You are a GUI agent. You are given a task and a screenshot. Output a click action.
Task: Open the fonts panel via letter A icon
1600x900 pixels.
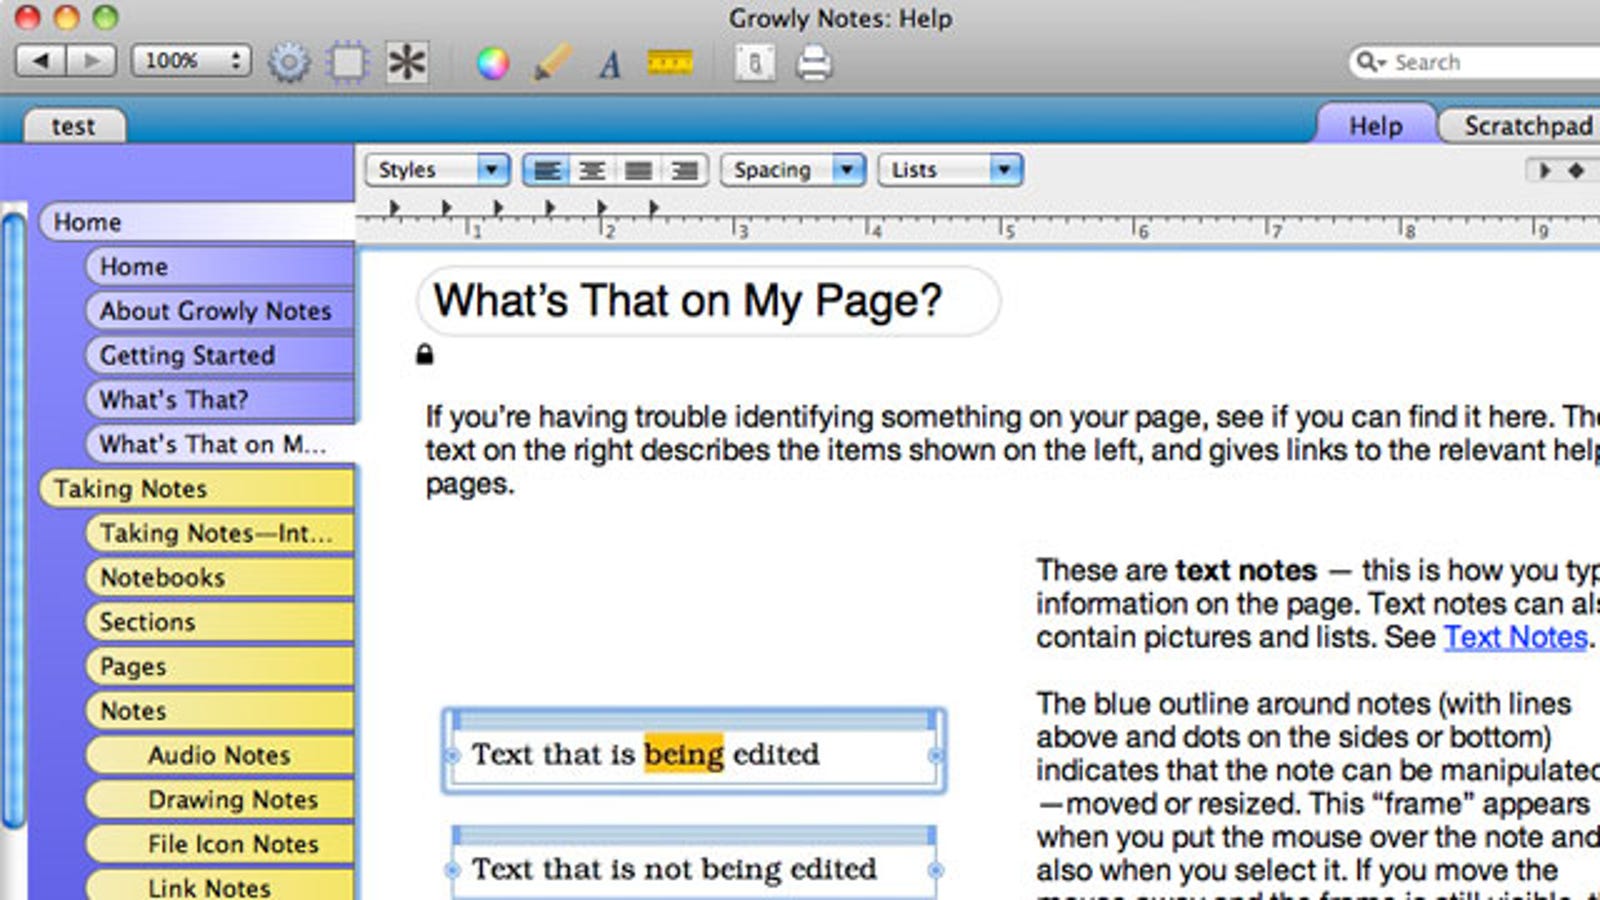[610, 64]
